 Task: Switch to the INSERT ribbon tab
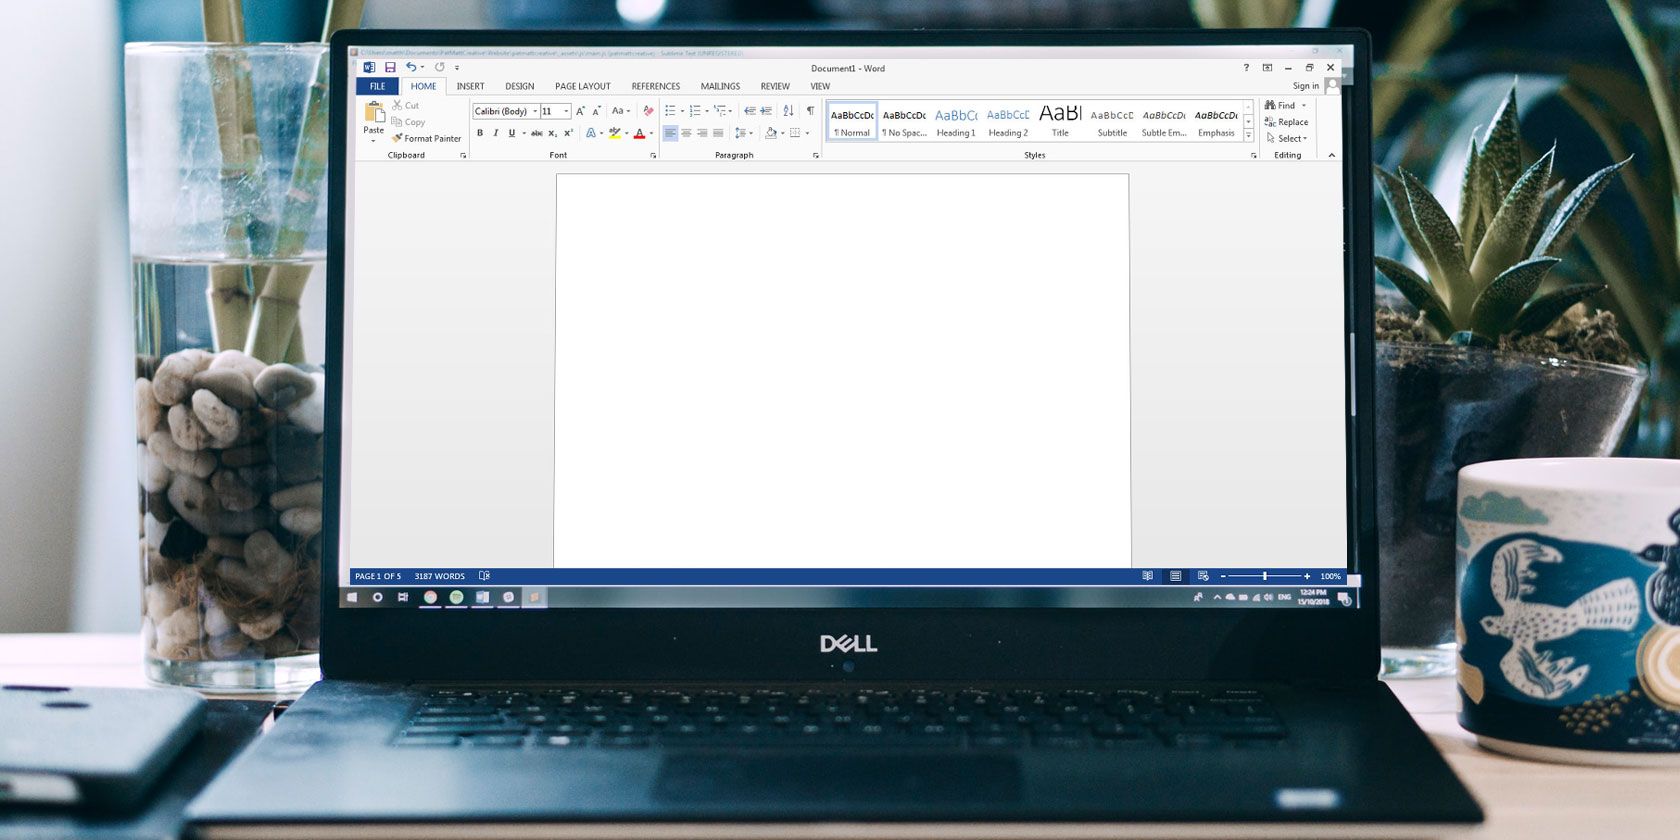click(470, 87)
